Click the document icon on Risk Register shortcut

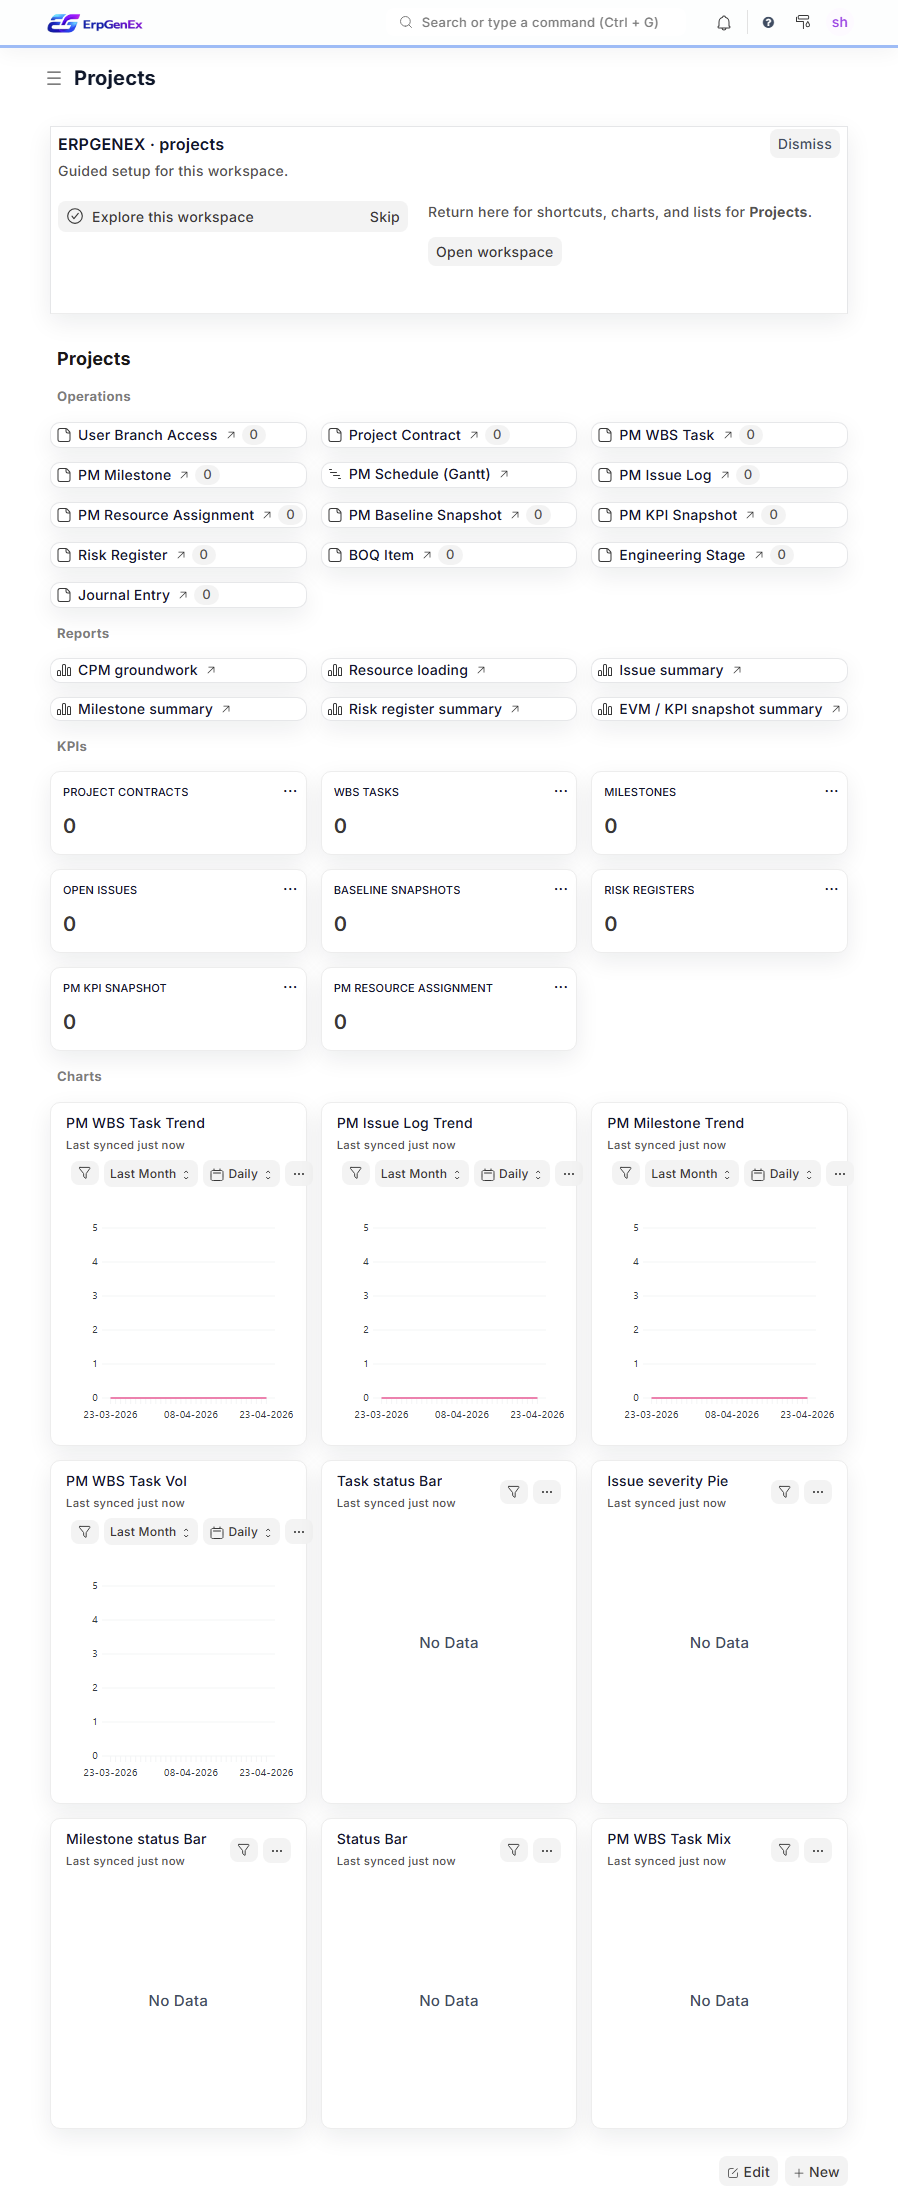click(x=64, y=554)
